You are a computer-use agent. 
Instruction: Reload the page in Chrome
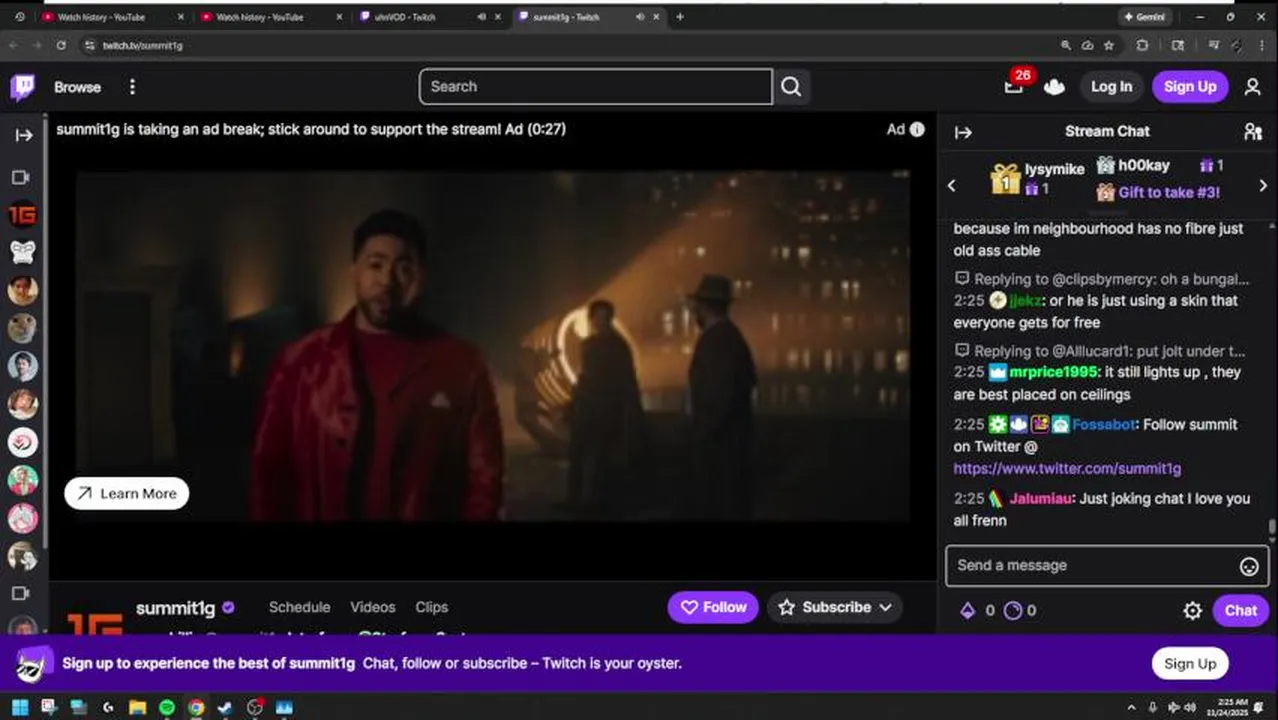(61, 45)
